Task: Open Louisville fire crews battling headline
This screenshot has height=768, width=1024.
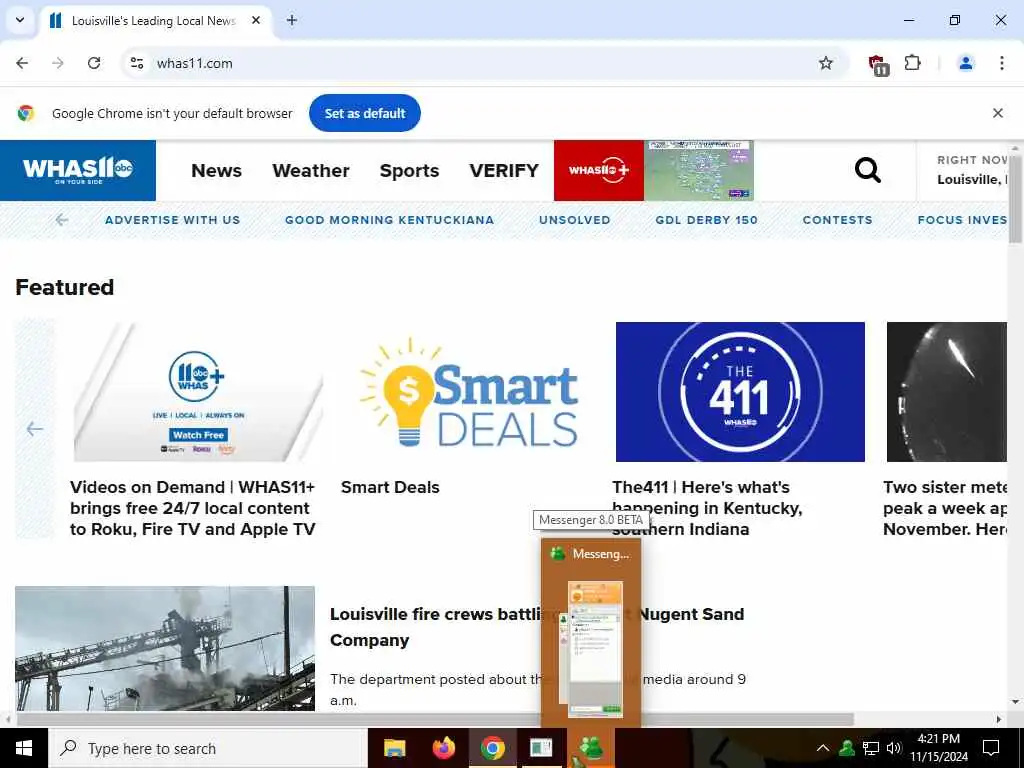Action: (x=537, y=627)
